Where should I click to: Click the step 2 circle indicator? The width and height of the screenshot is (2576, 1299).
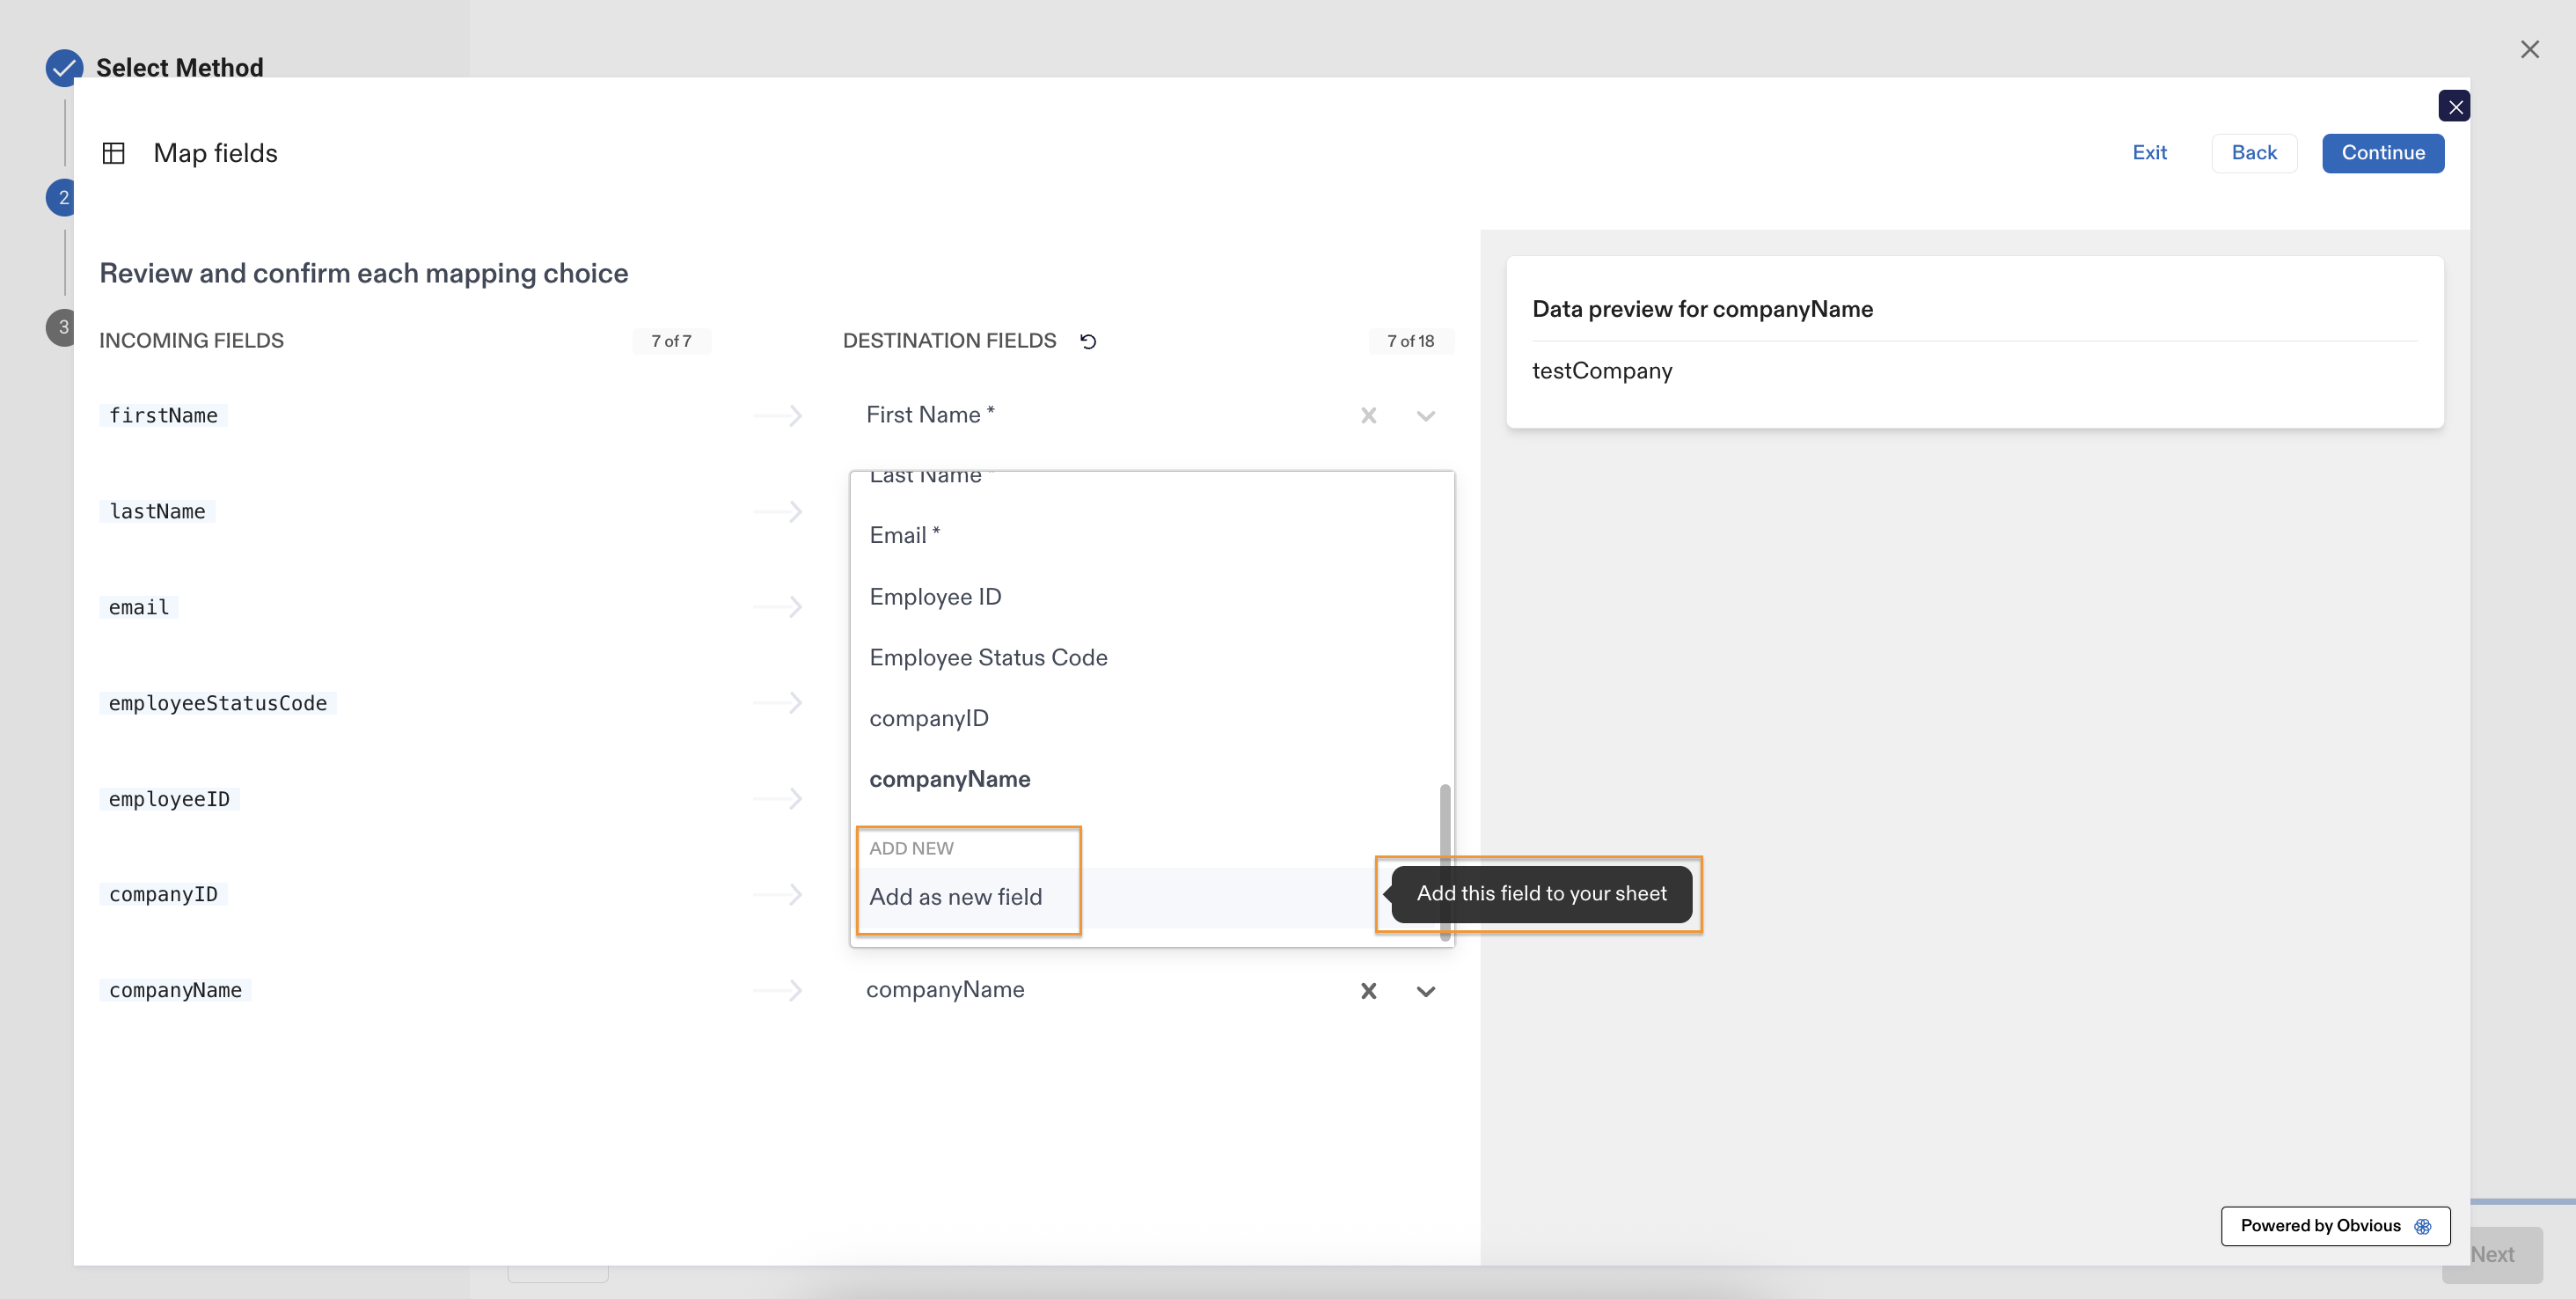[x=62, y=198]
